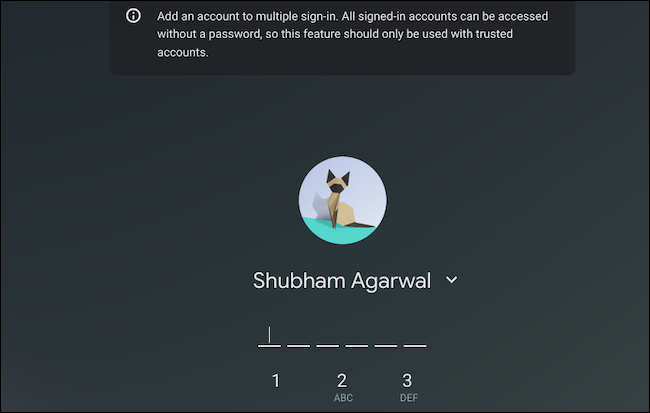The height and width of the screenshot is (413, 650).
Task: Click the 'Add an account' phrase in banner
Action: (x=199, y=16)
